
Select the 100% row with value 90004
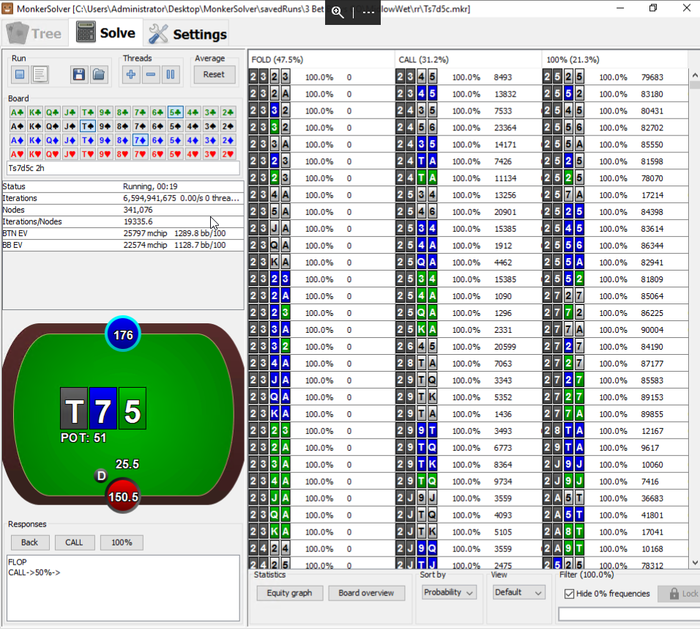(x=615, y=329)
